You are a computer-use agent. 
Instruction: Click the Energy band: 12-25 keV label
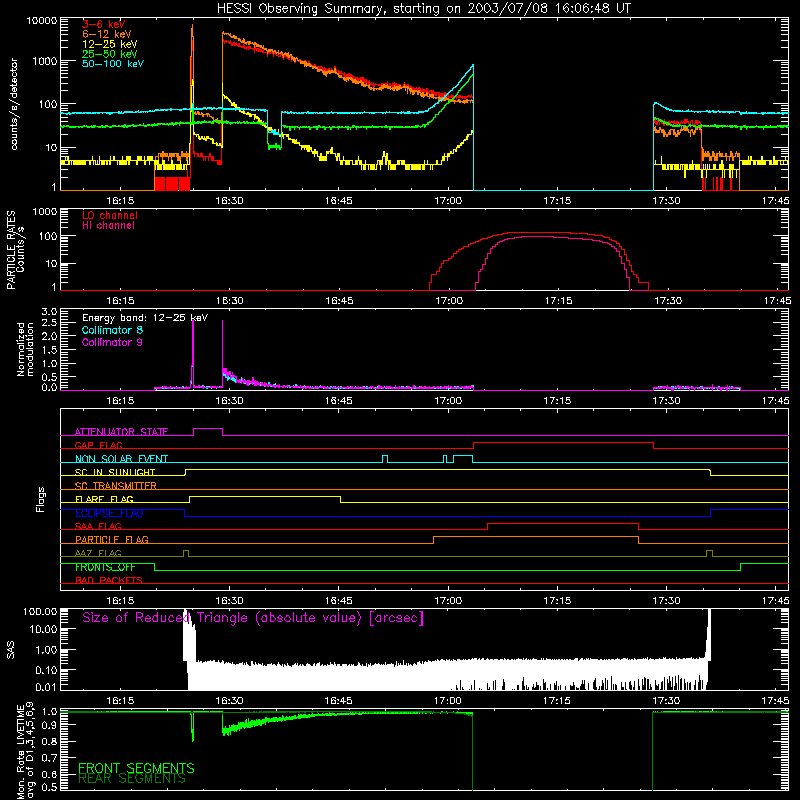pos(145,318)
